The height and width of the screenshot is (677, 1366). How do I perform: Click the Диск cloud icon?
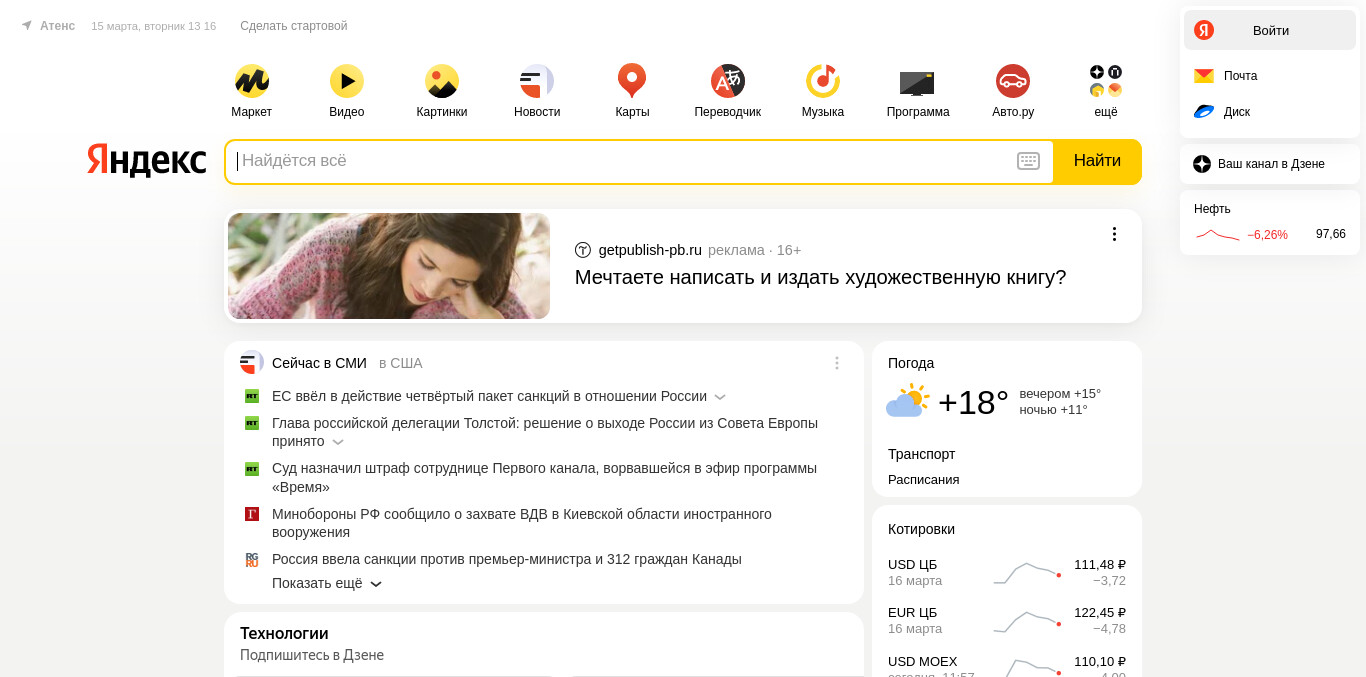pyautogui.click(x=1204, y=112)
